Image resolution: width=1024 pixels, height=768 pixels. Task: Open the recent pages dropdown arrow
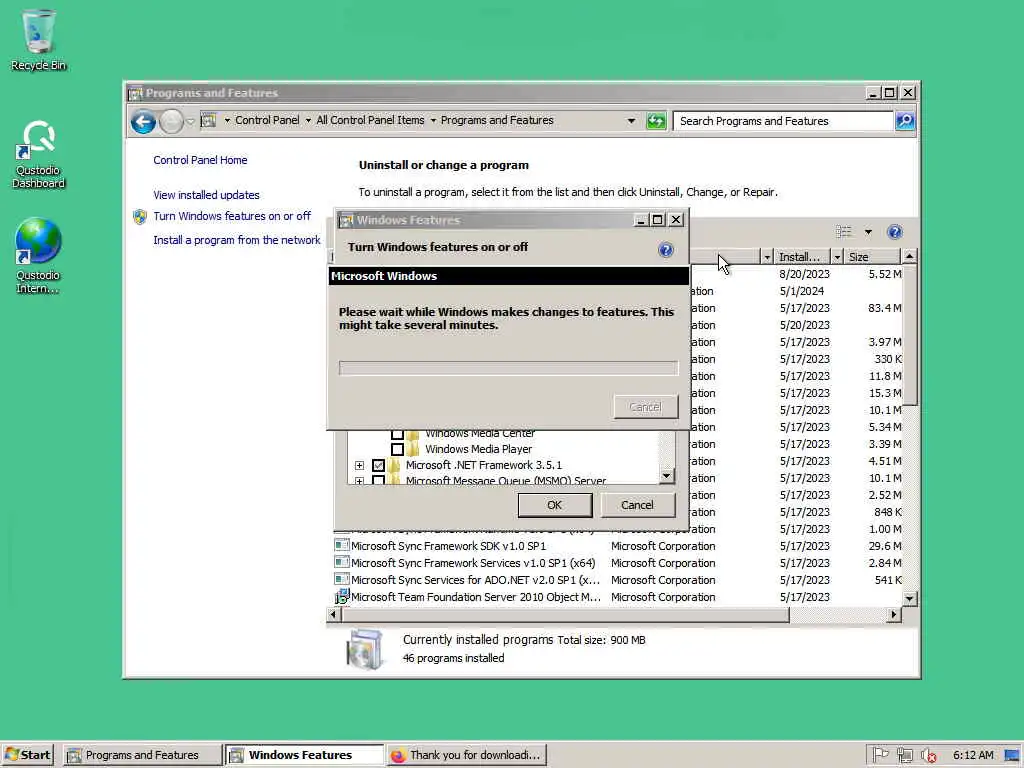tap(190, 121)
